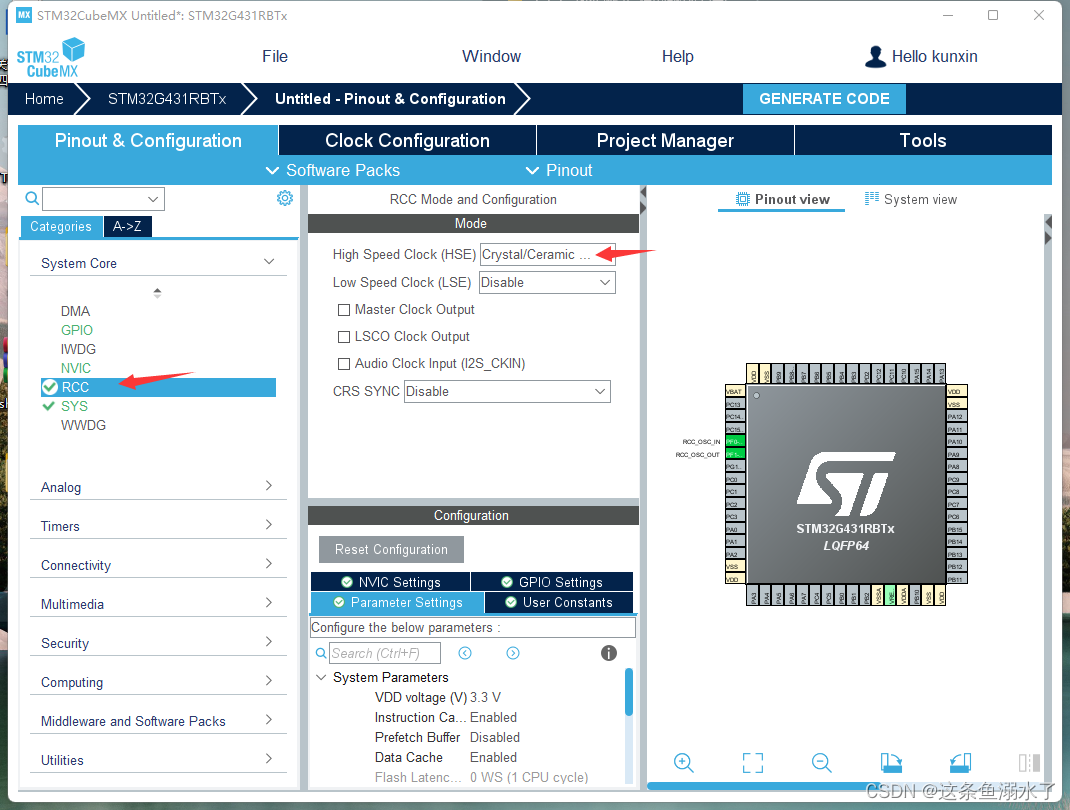Check the LSCO Clock Output option
This screenshot has height=810, width=1070.
(344, 336)
